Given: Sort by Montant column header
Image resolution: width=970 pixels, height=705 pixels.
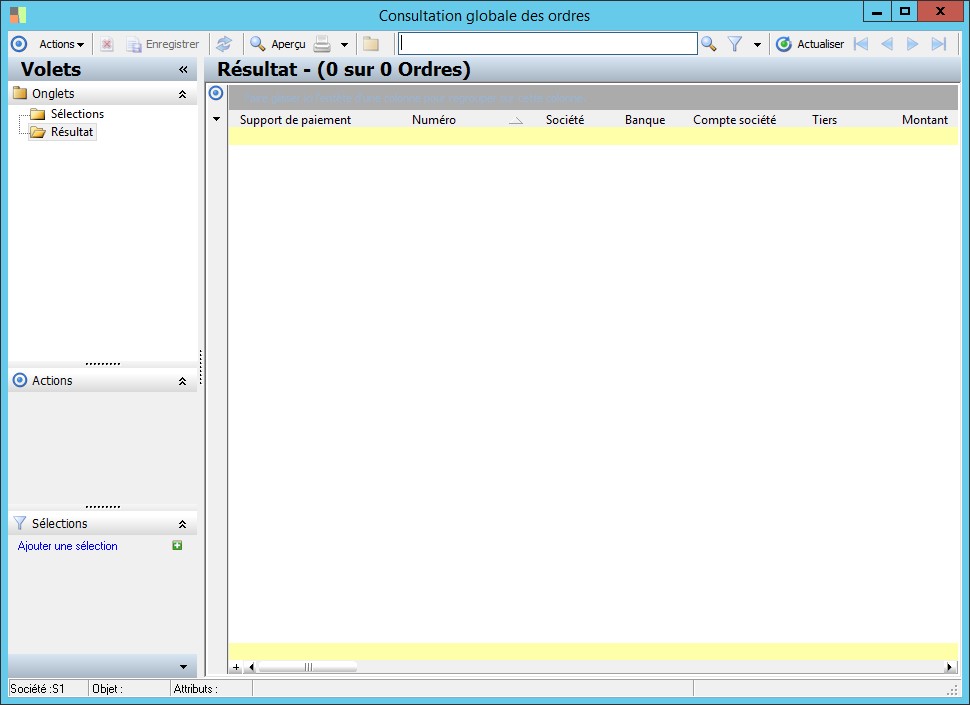Looking at the screenshot, I should pos(924,120).
